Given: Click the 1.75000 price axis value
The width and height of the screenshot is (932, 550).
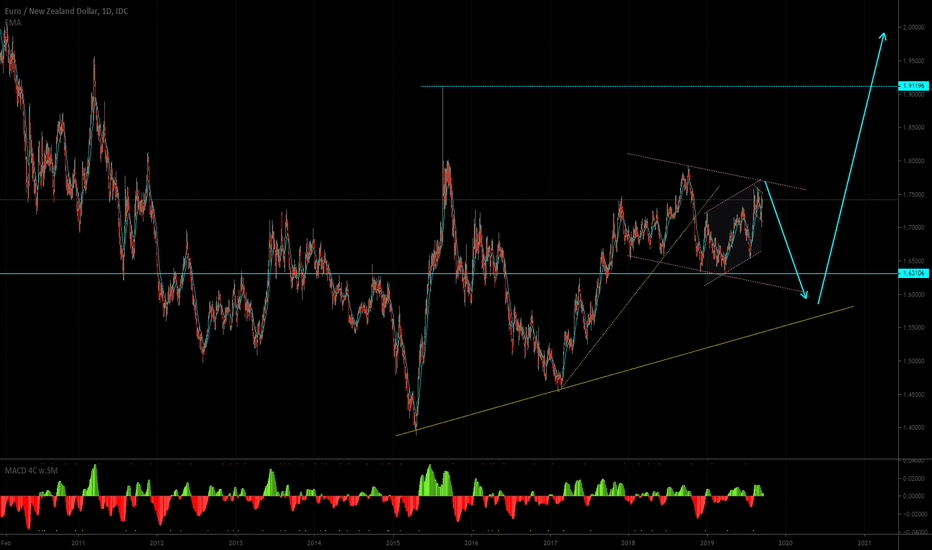Looking at the screenshot, I should click(x=914, y=194).
